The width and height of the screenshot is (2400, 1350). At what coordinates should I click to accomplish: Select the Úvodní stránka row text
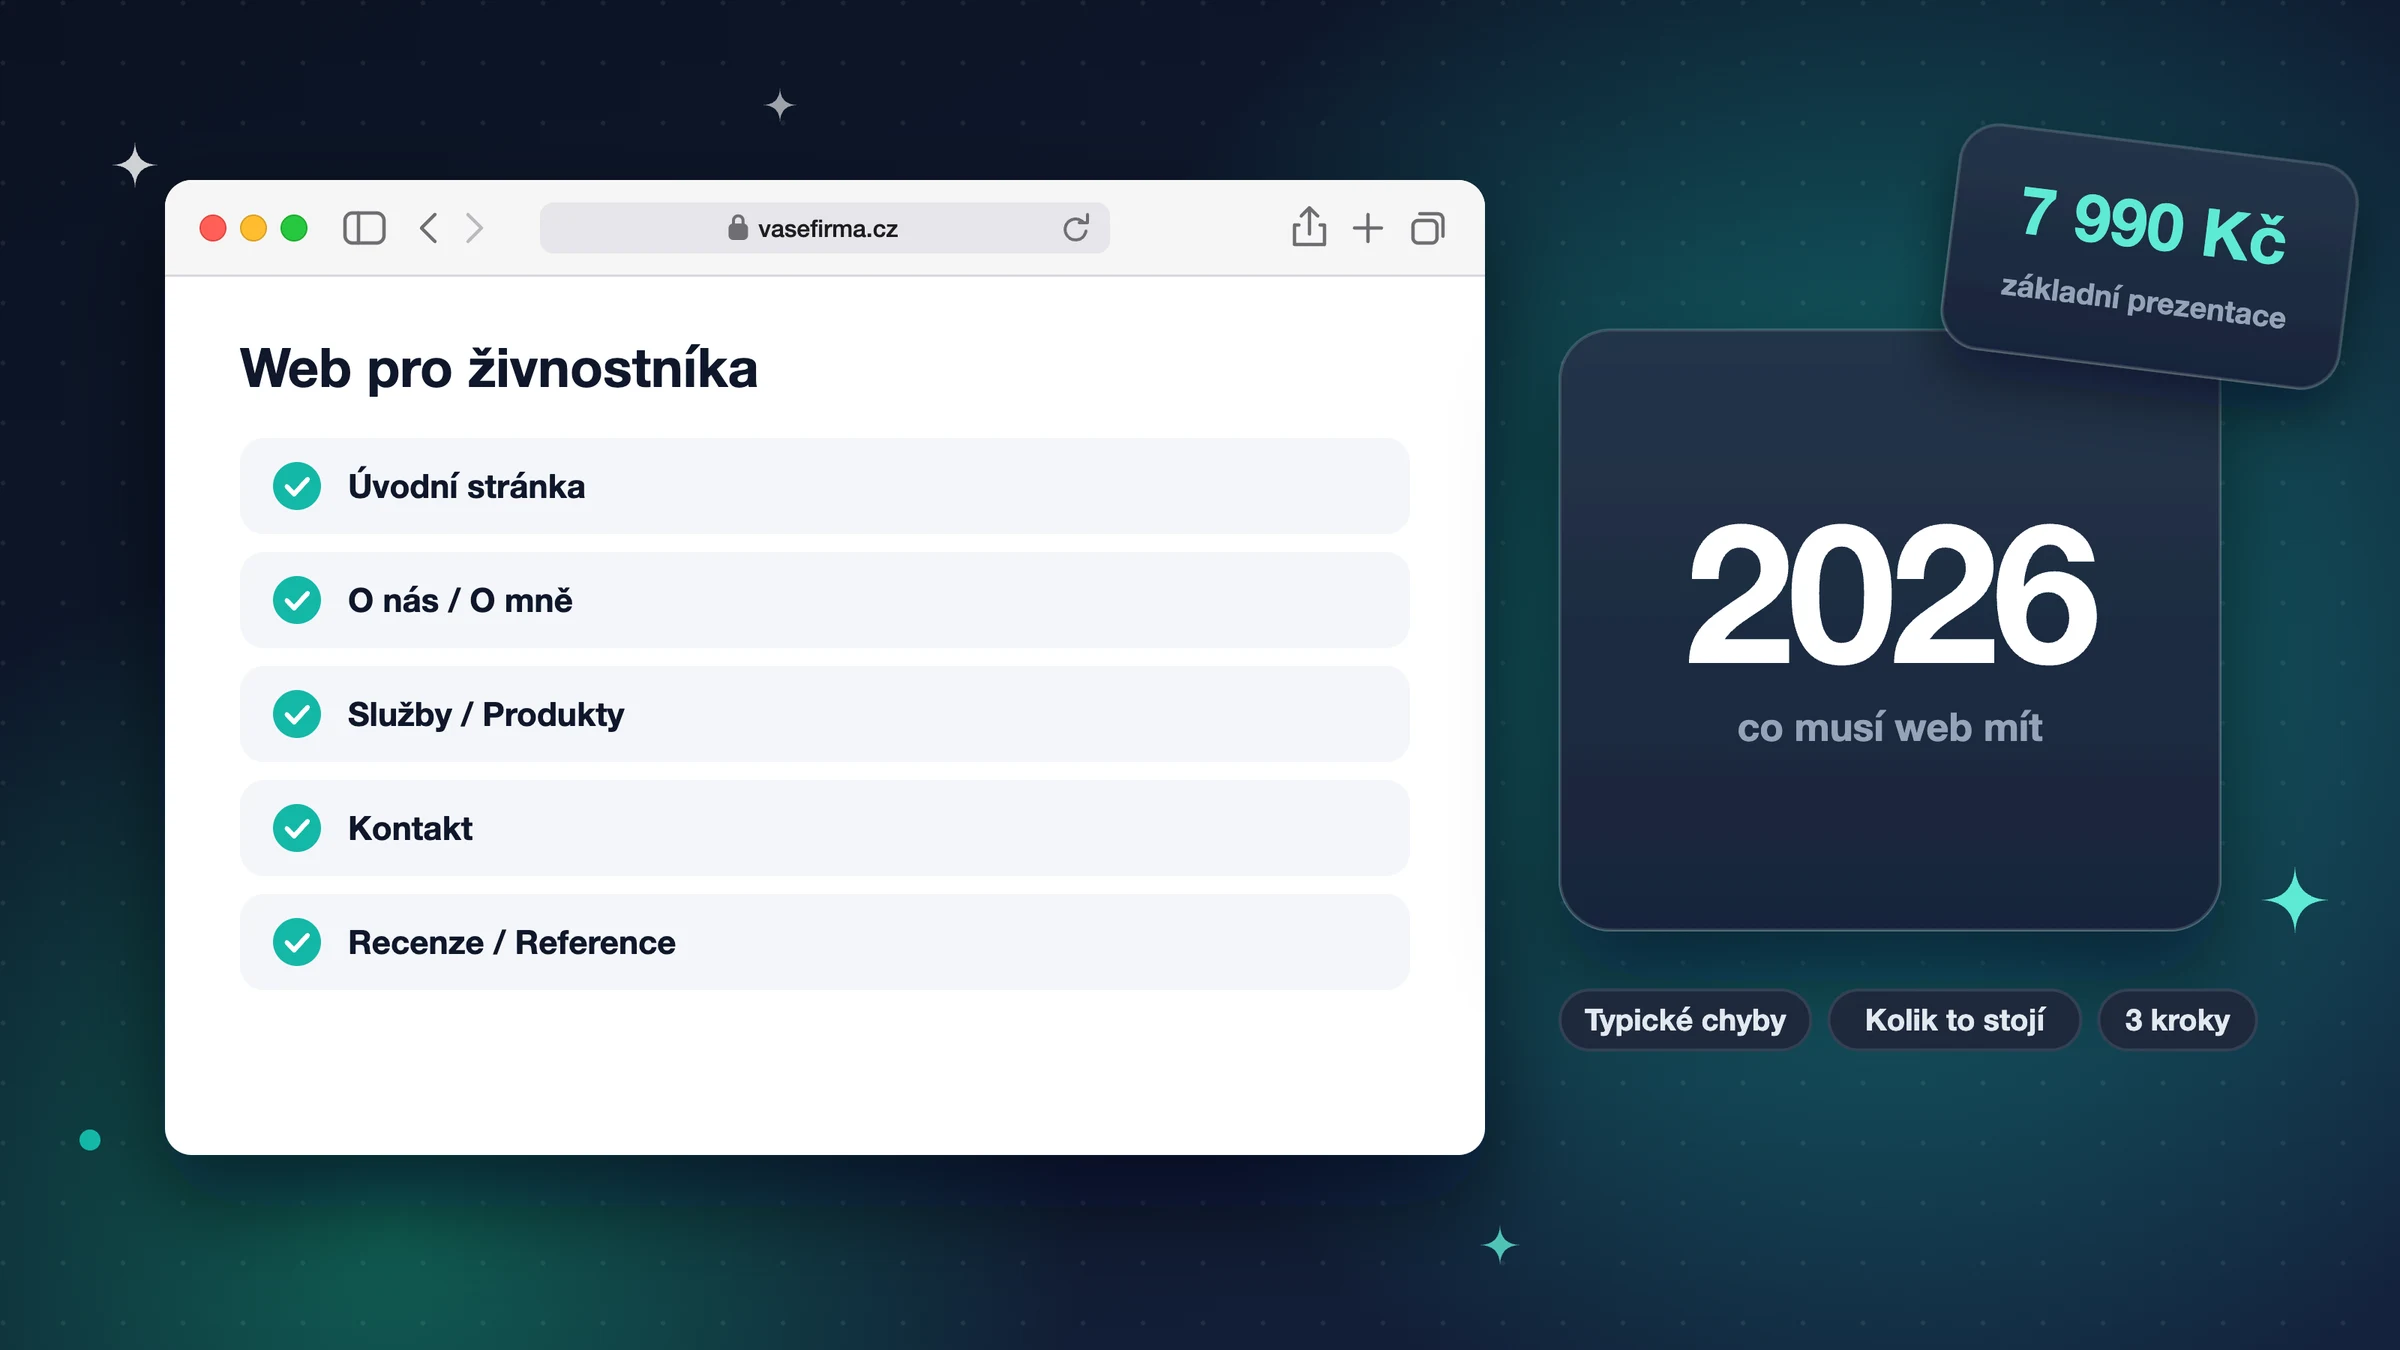coord(466,486)
